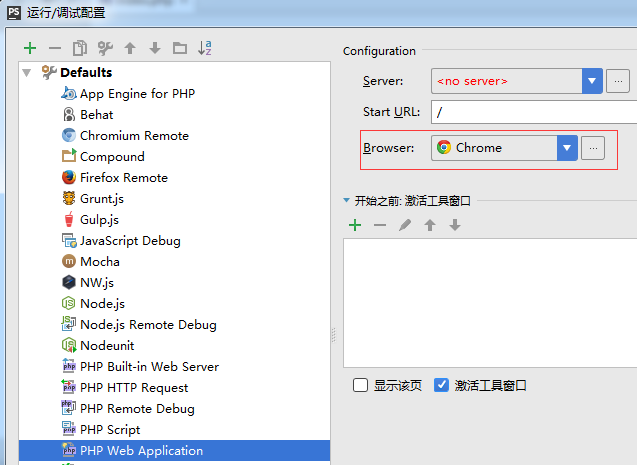Add a new configuration with green plus
Image resolution: width=637 pixels, height=465 pixels.
[x=30, y=48]
